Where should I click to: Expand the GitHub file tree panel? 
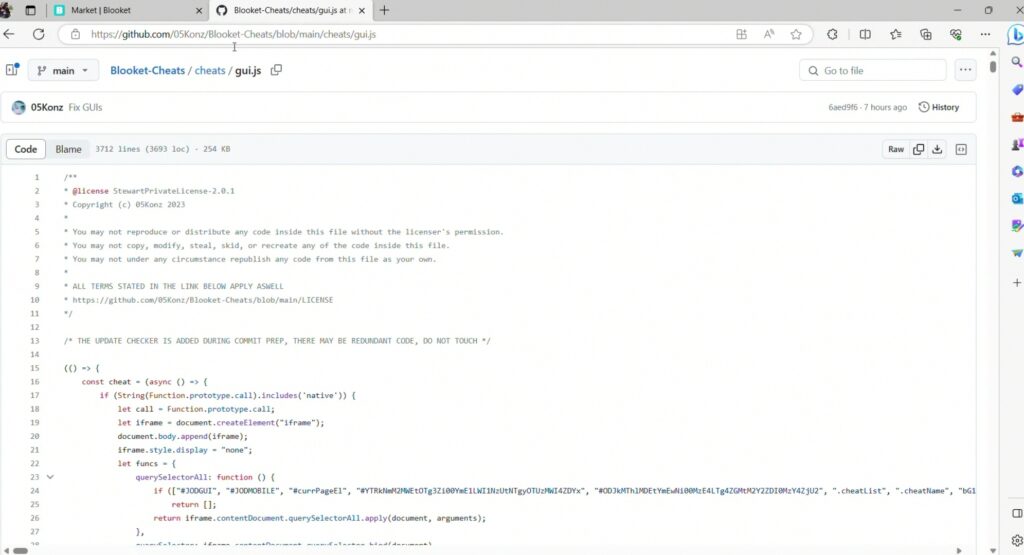tap(12, 70)
